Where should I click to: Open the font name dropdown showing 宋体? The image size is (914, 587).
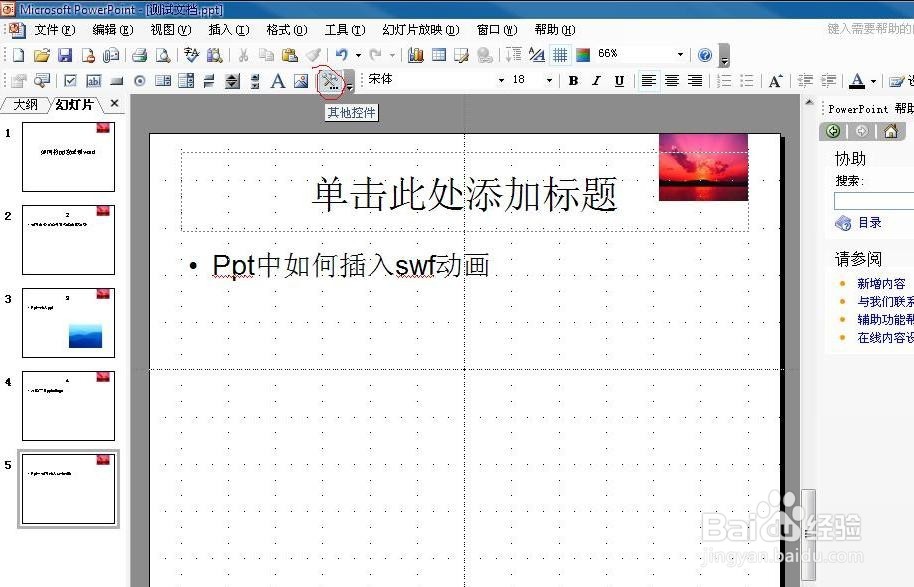(503, 79)
